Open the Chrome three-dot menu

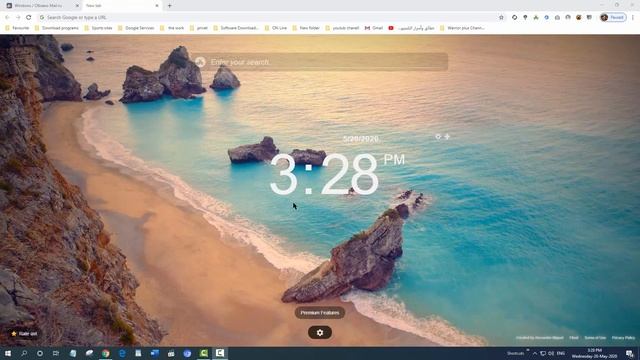click(633, 18)
